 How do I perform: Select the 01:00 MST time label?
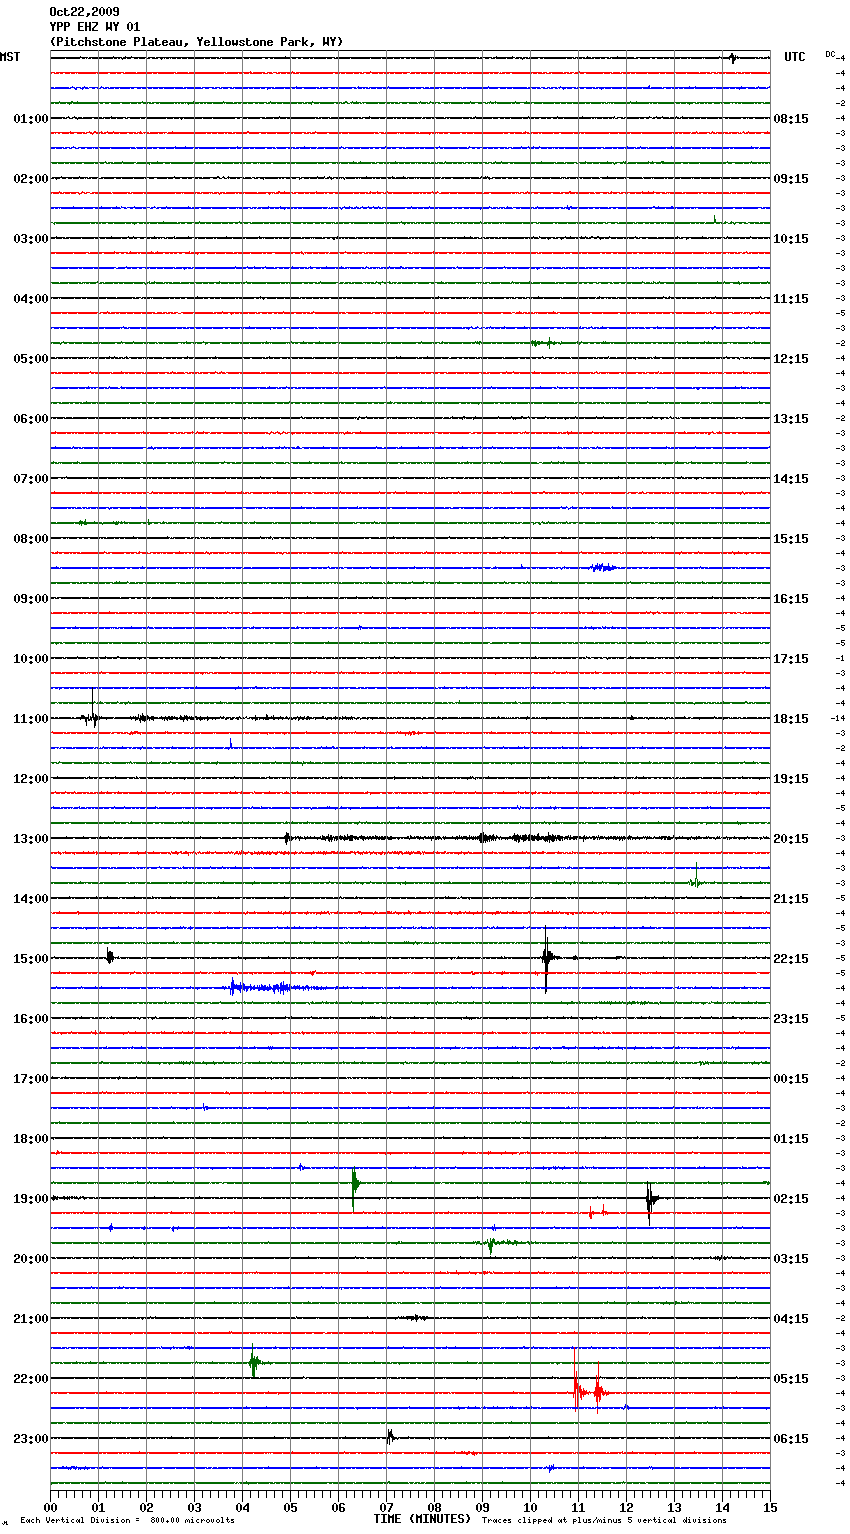[x=31, y=119]
